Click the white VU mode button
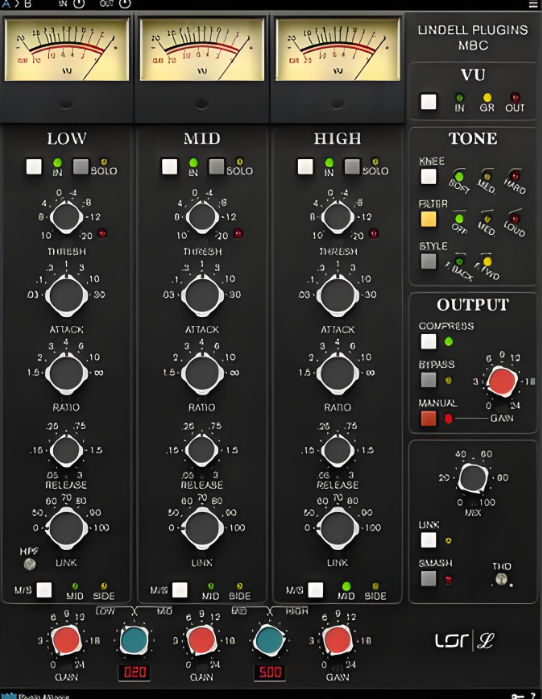542x699 pixels. coord(429,102)
